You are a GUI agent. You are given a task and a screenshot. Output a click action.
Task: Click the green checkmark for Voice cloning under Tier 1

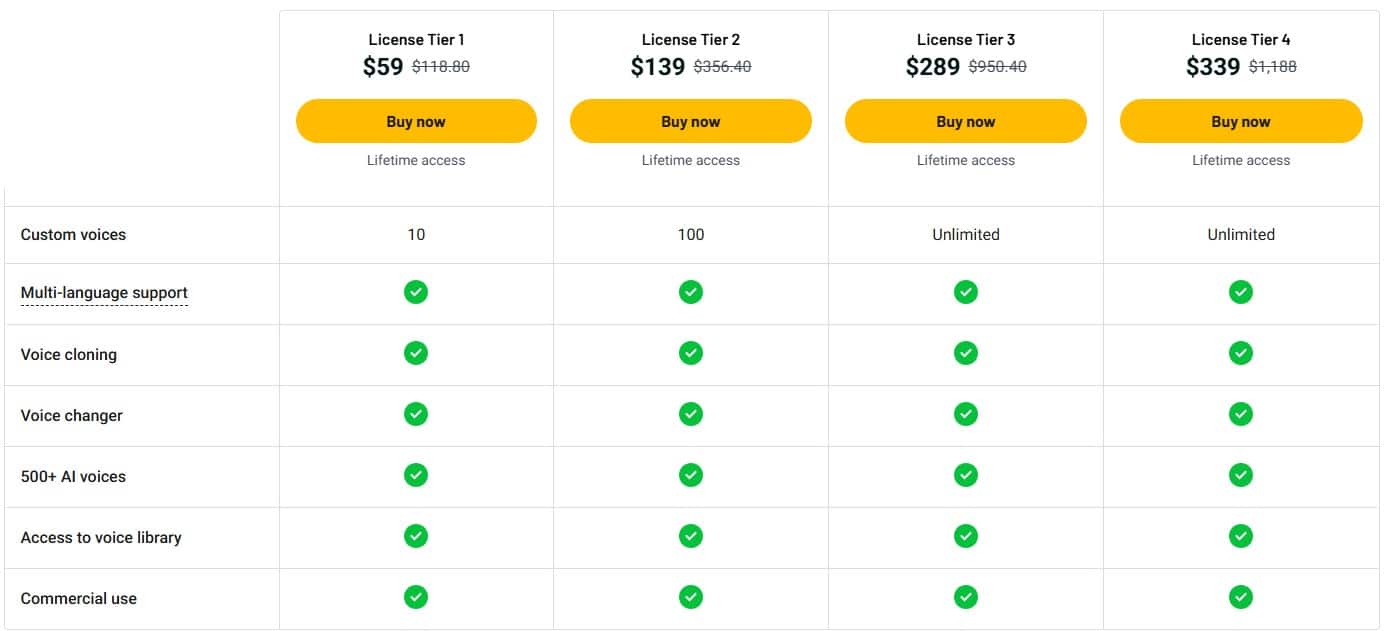click(415, 353)
